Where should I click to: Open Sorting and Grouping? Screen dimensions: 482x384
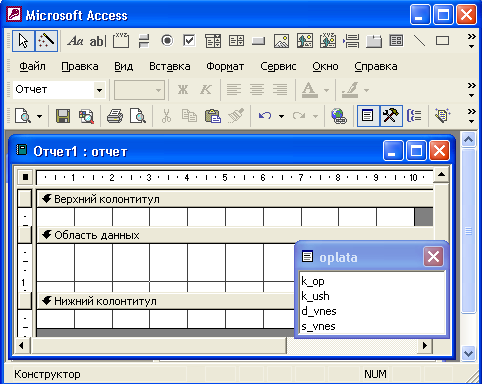pyautogui.click(x=414, y=116)
